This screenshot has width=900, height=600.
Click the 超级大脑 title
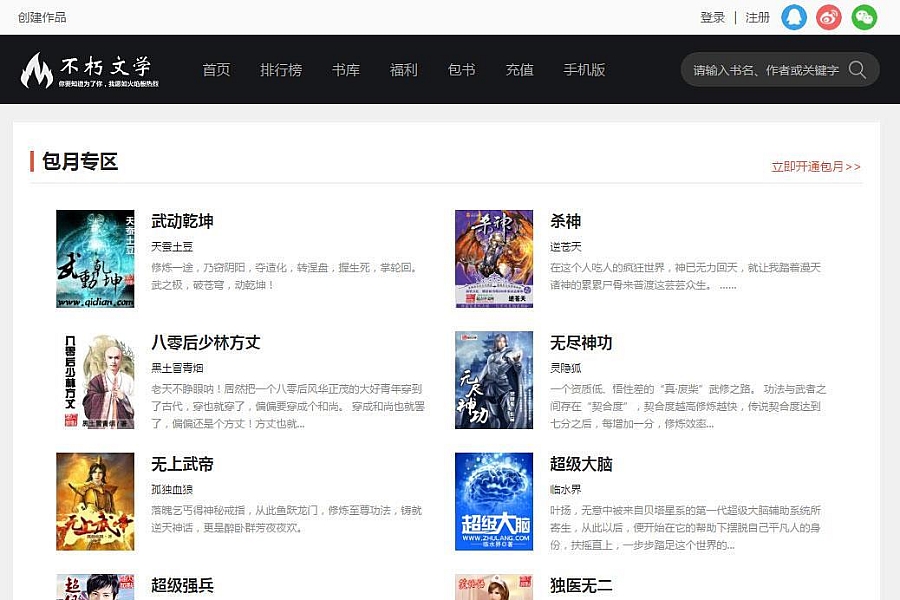coord(581,464)
